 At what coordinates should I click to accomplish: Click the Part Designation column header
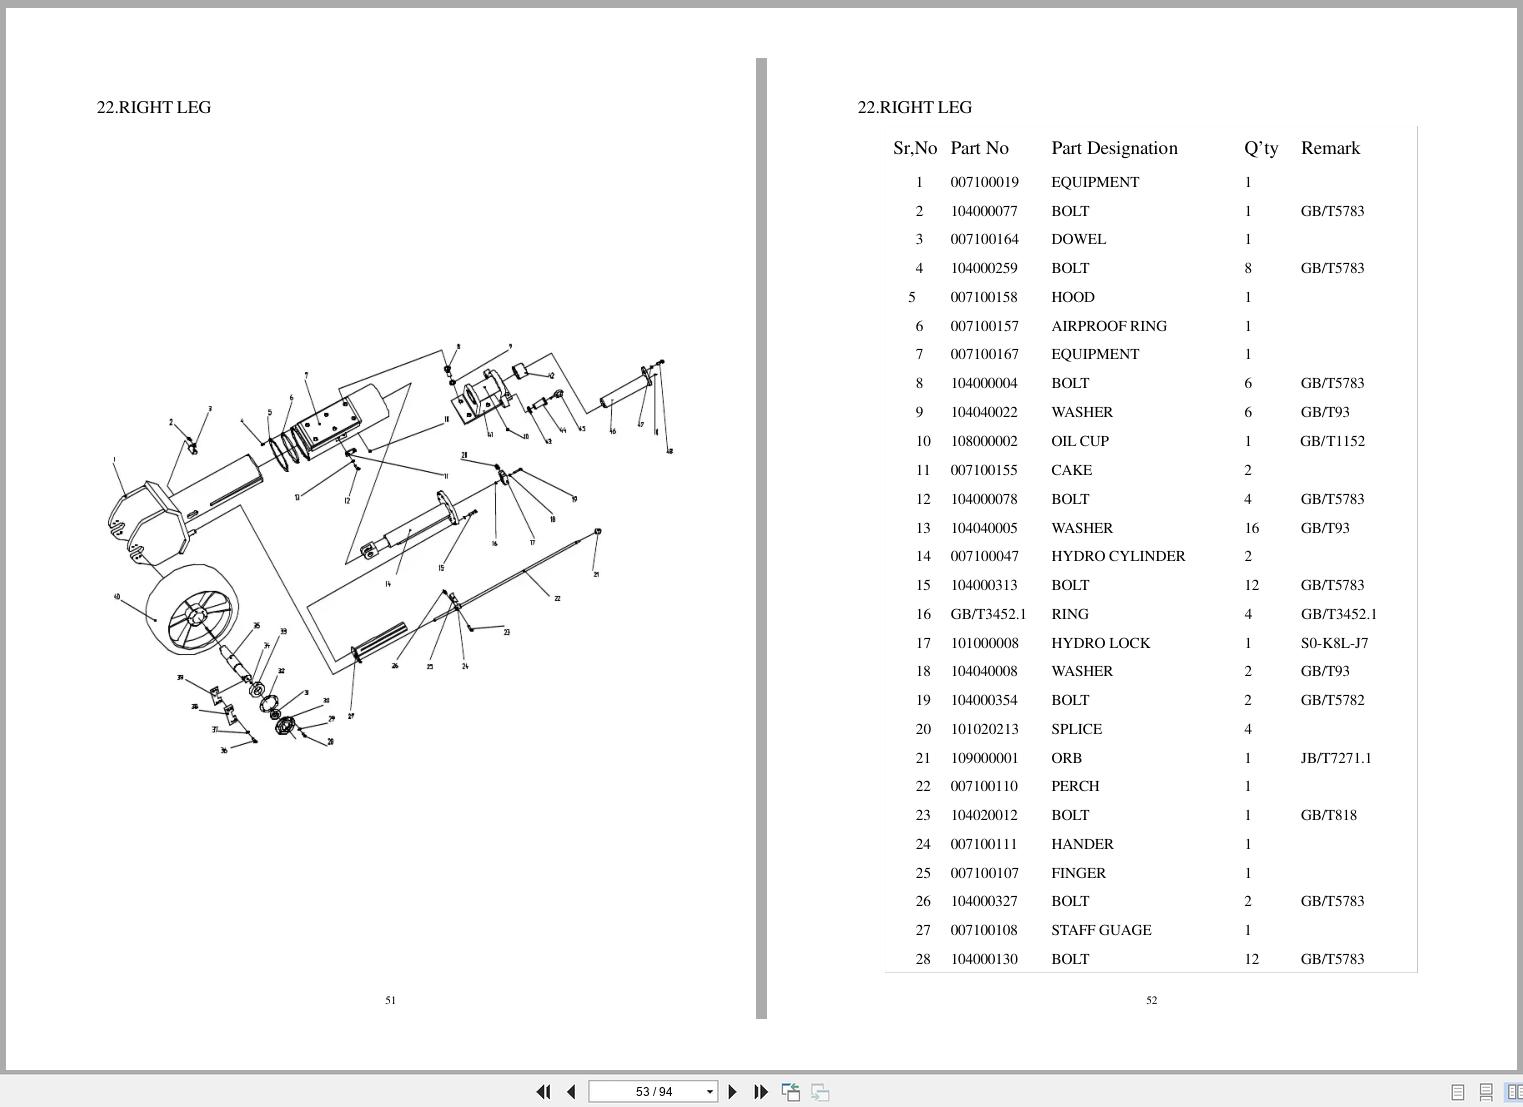1114,148
